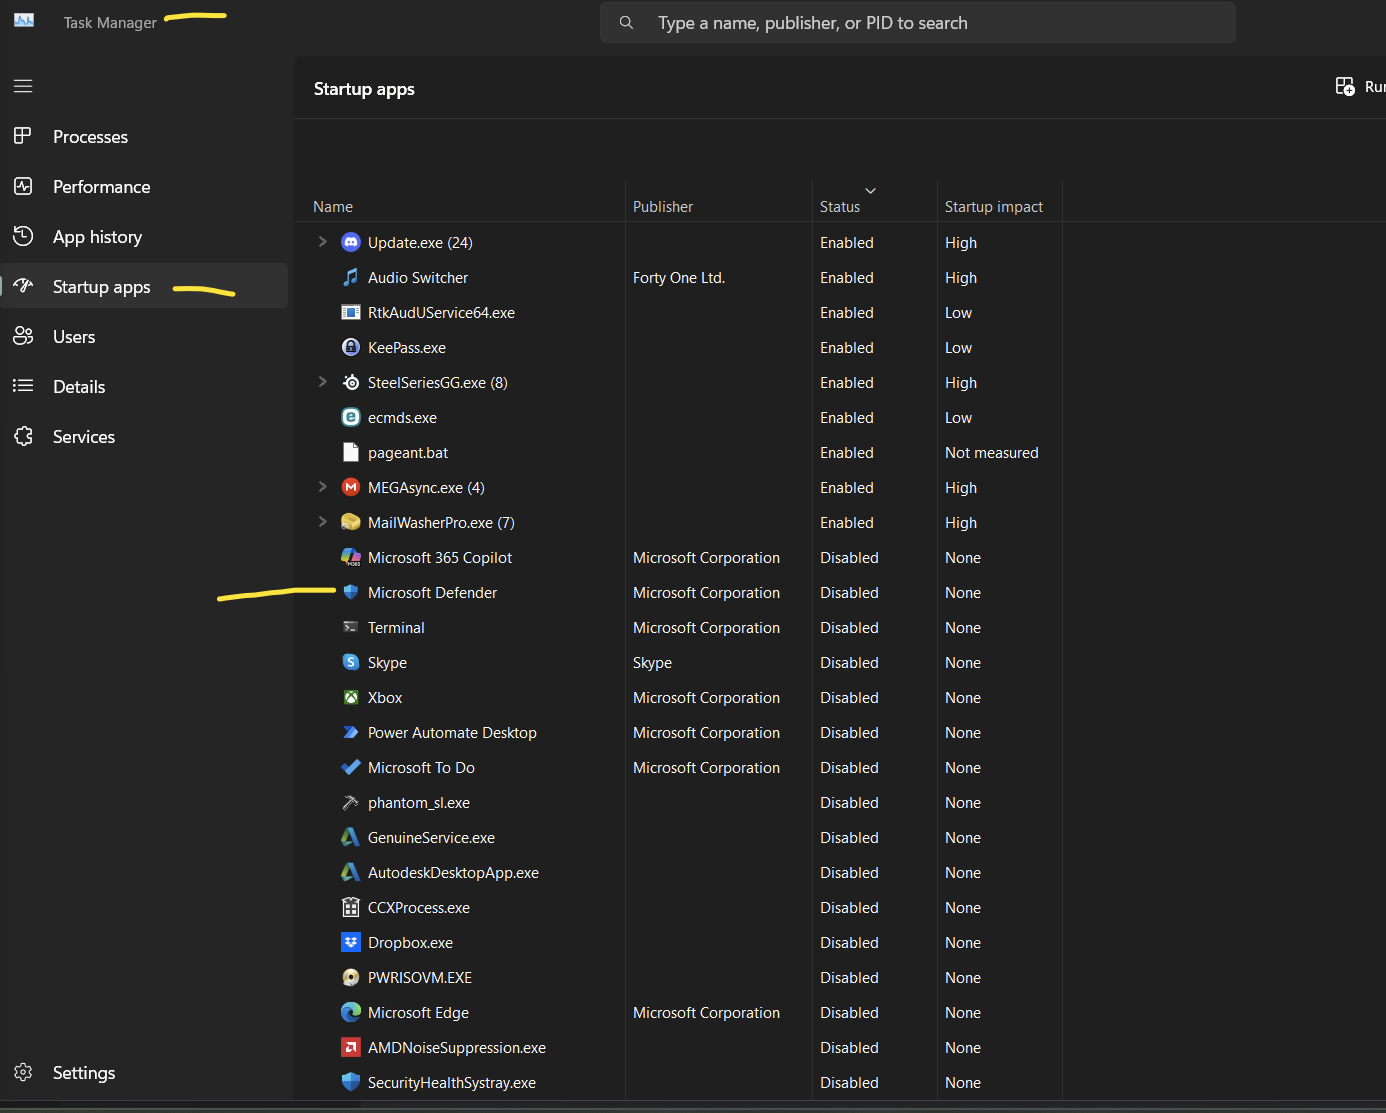Click the Discord Update.exe icon
Viewport: 1386px width, 1113px height.
click(x=351, y=242)
